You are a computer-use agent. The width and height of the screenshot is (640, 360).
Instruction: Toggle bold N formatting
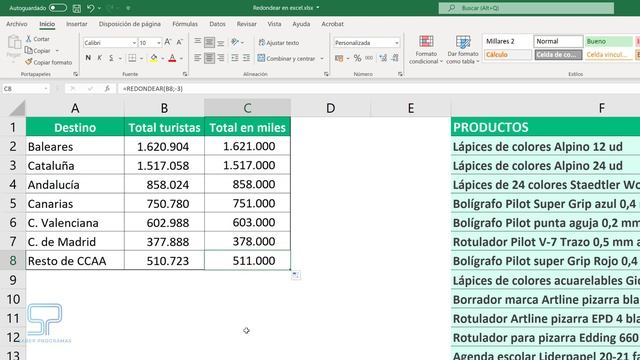[88, 58]
